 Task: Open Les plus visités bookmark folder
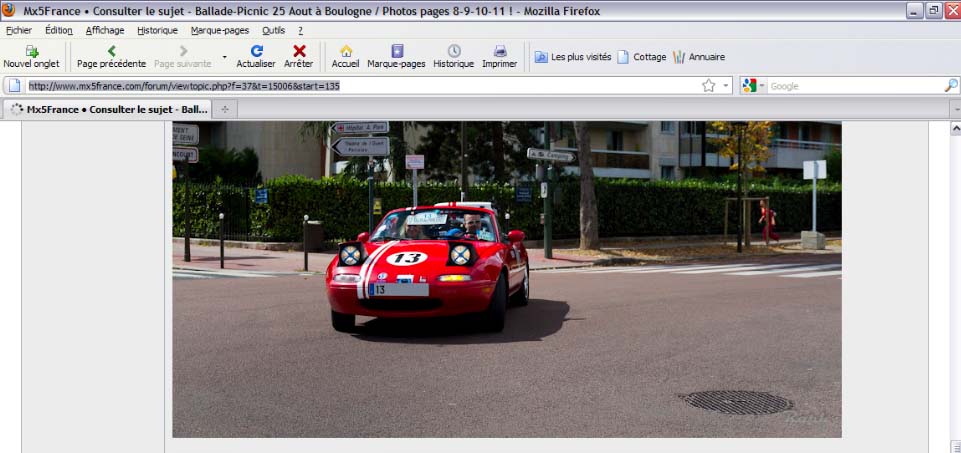tap(573, 57)
